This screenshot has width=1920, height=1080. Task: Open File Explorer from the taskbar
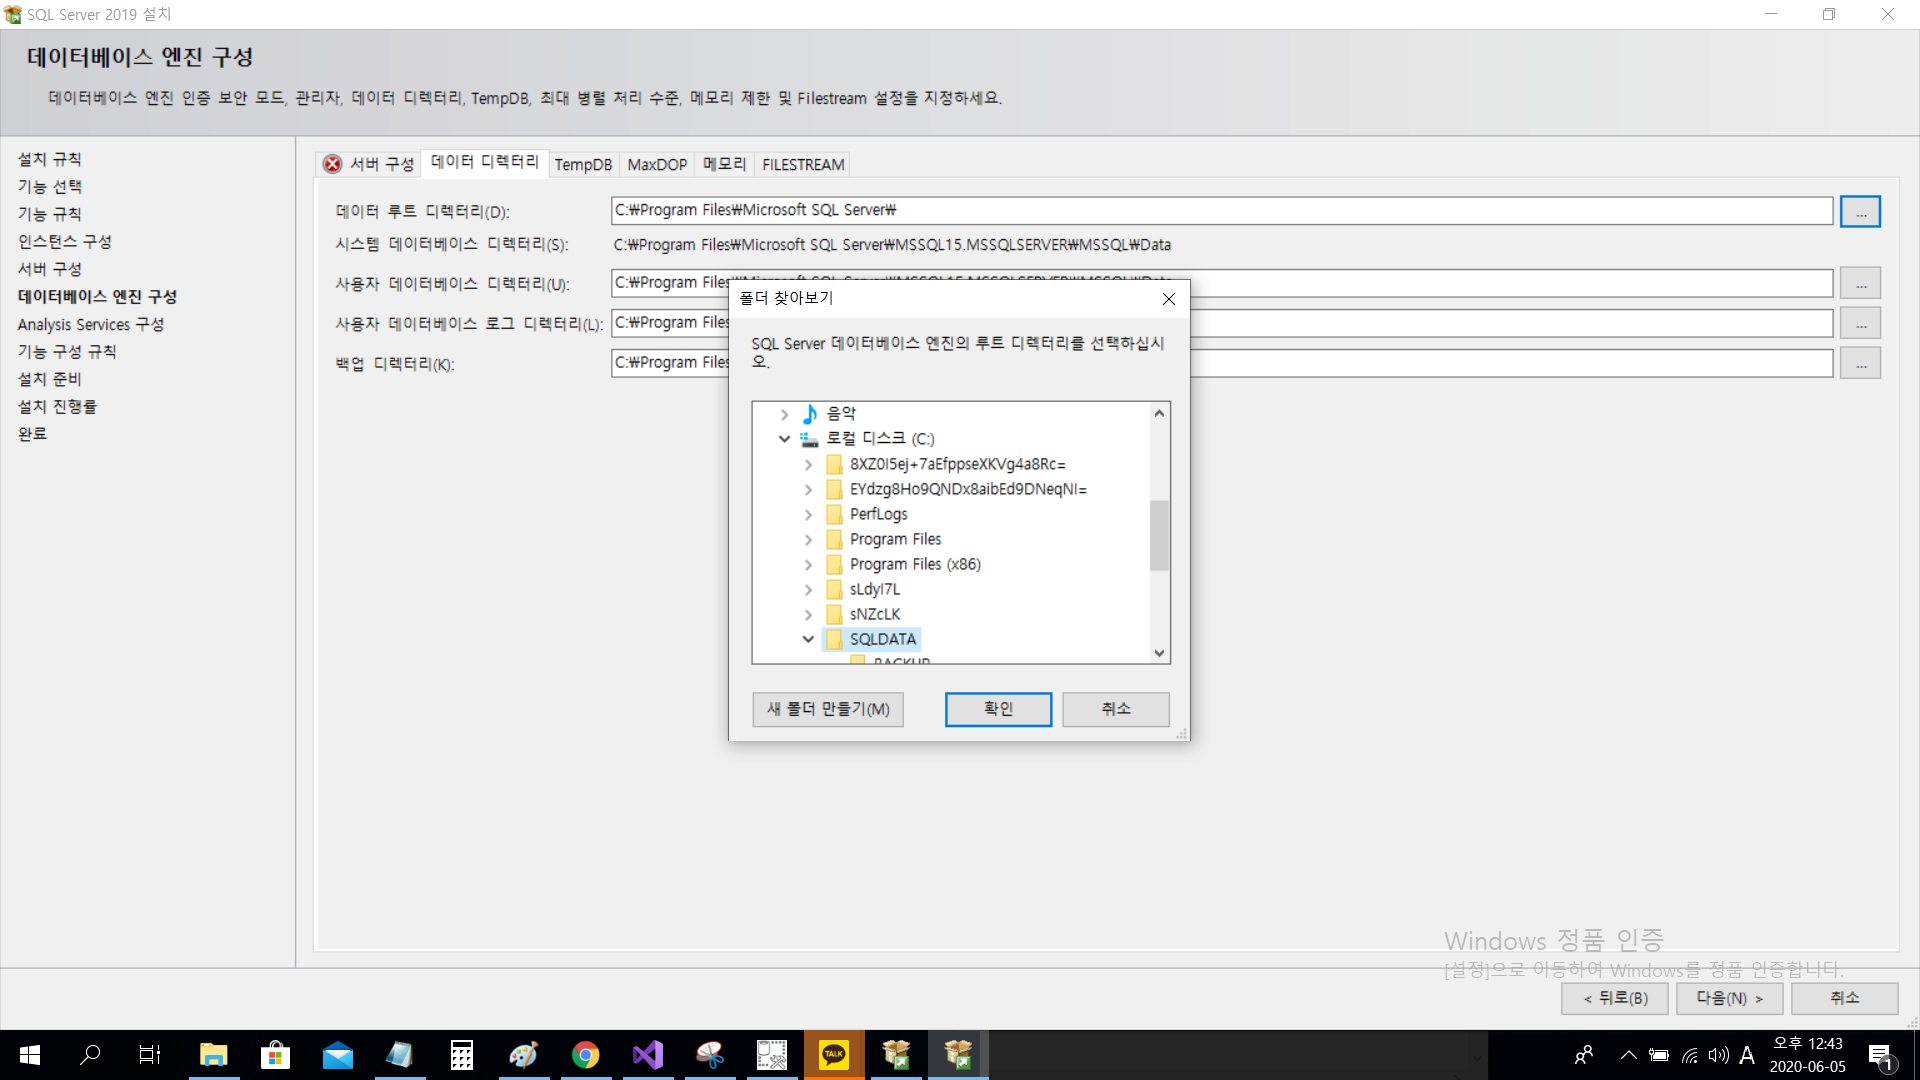click(x=213, y=1055)
